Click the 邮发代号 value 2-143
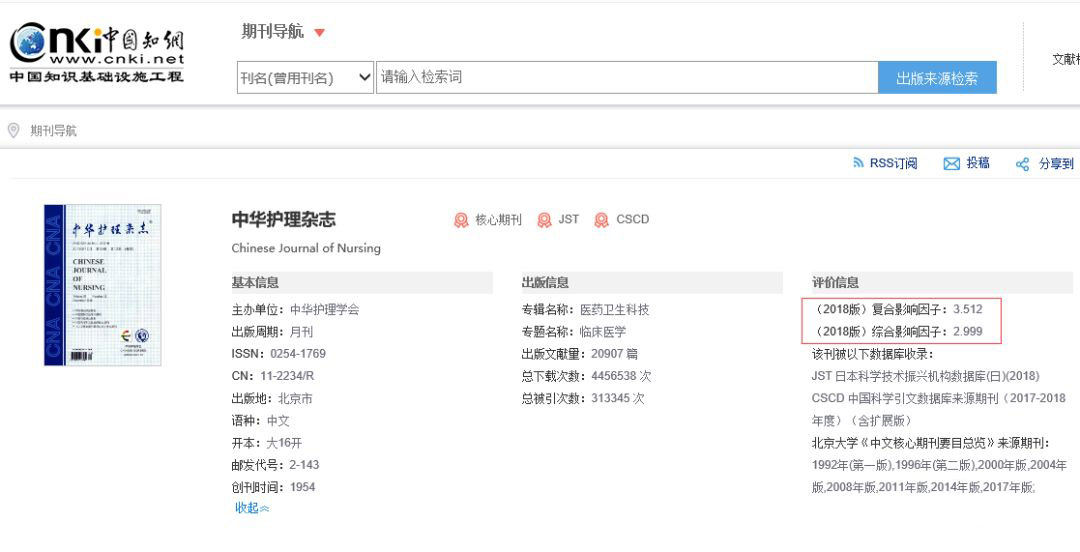 304,465
